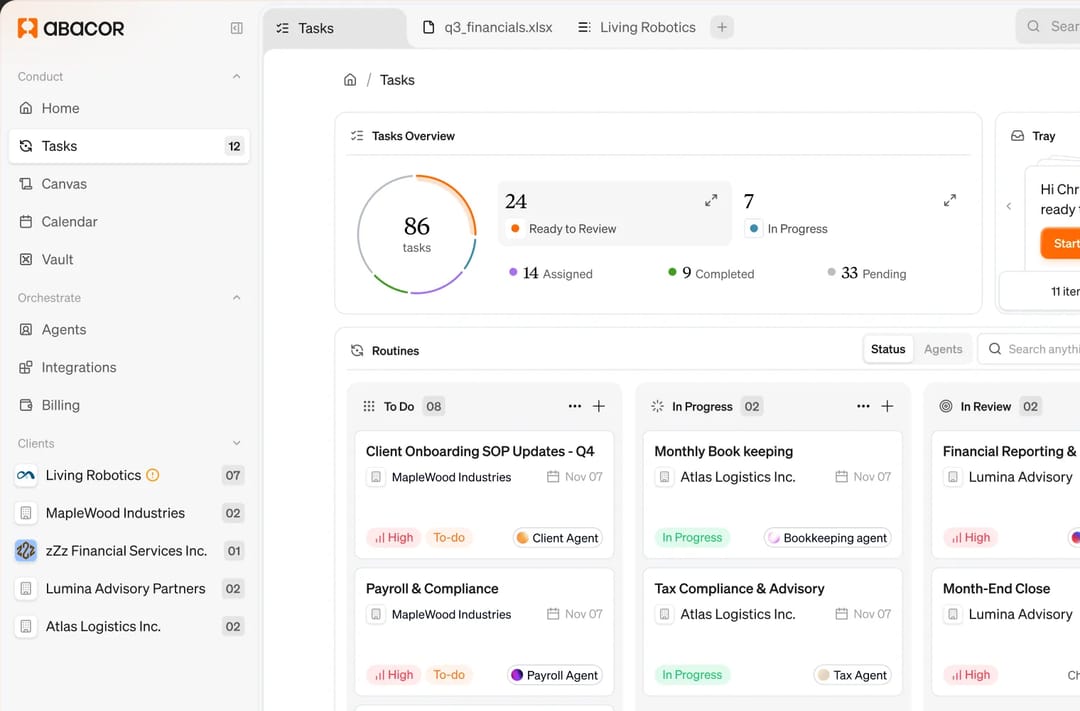Collapse the Orchestrate section
1080x711 pixels.
coord(236,298)
